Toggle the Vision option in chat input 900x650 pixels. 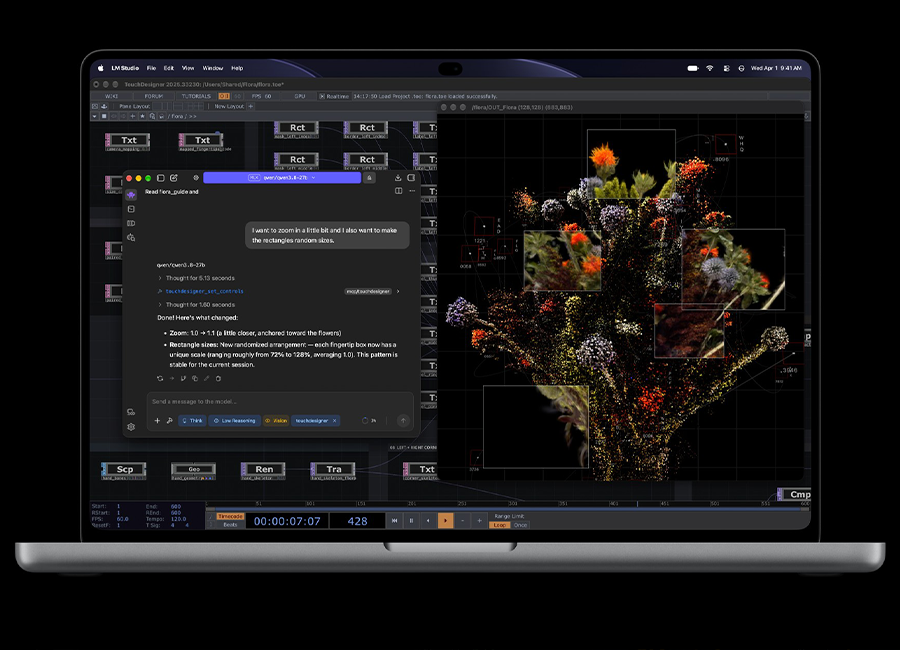276,421
